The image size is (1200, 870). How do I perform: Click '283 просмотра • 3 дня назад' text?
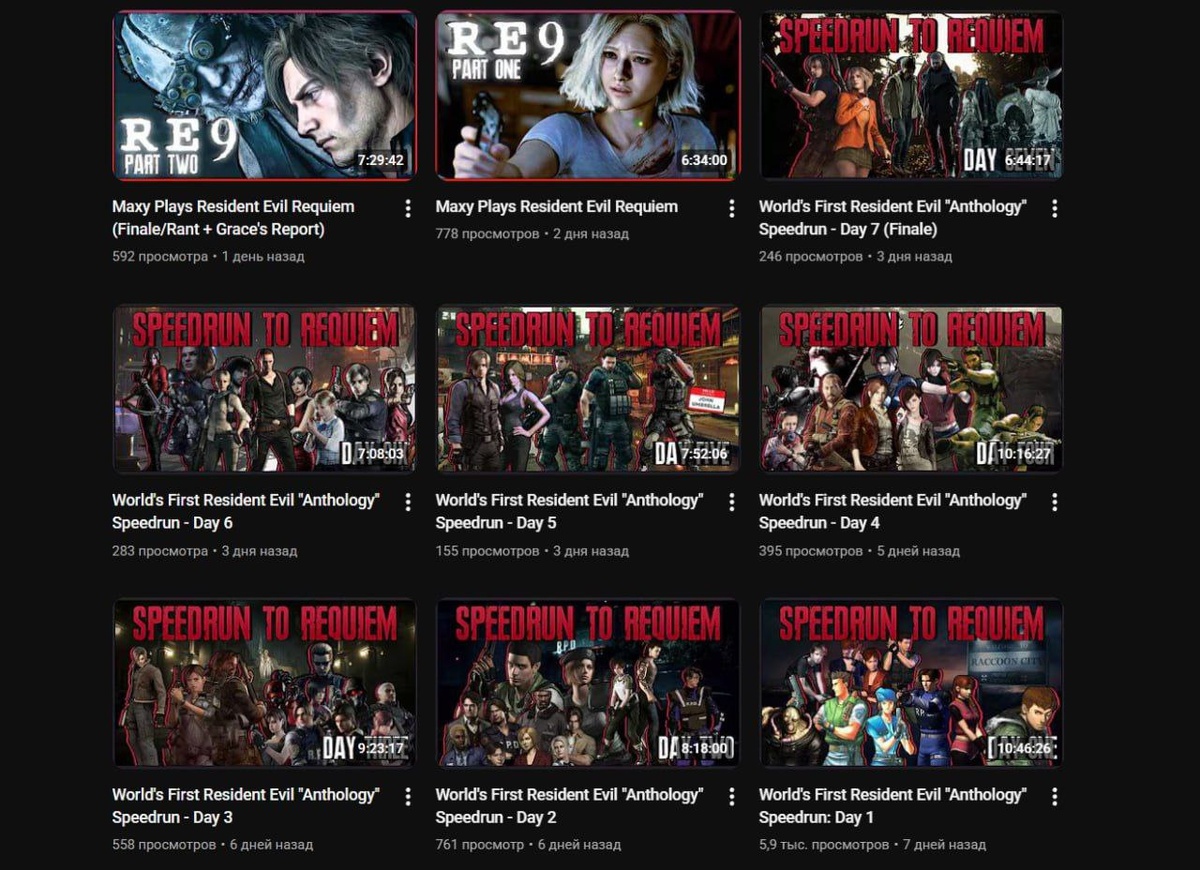[x=205, y=551]
